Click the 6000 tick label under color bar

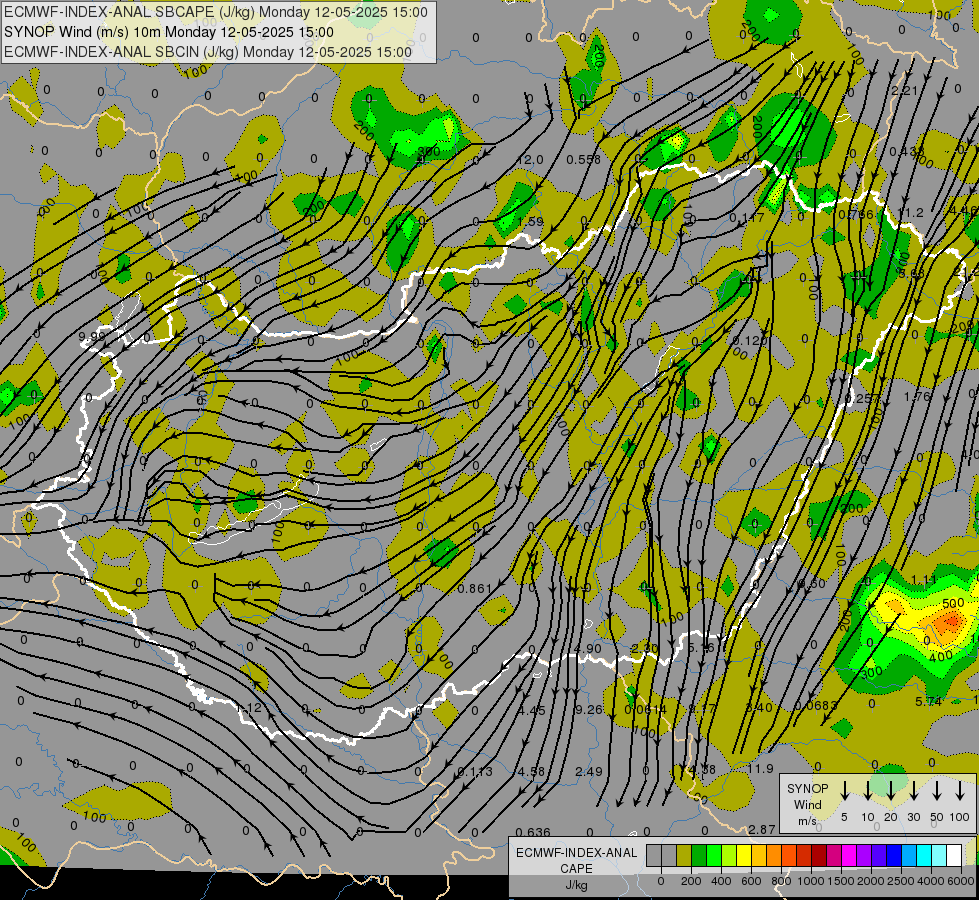click(x=961, y=881)
